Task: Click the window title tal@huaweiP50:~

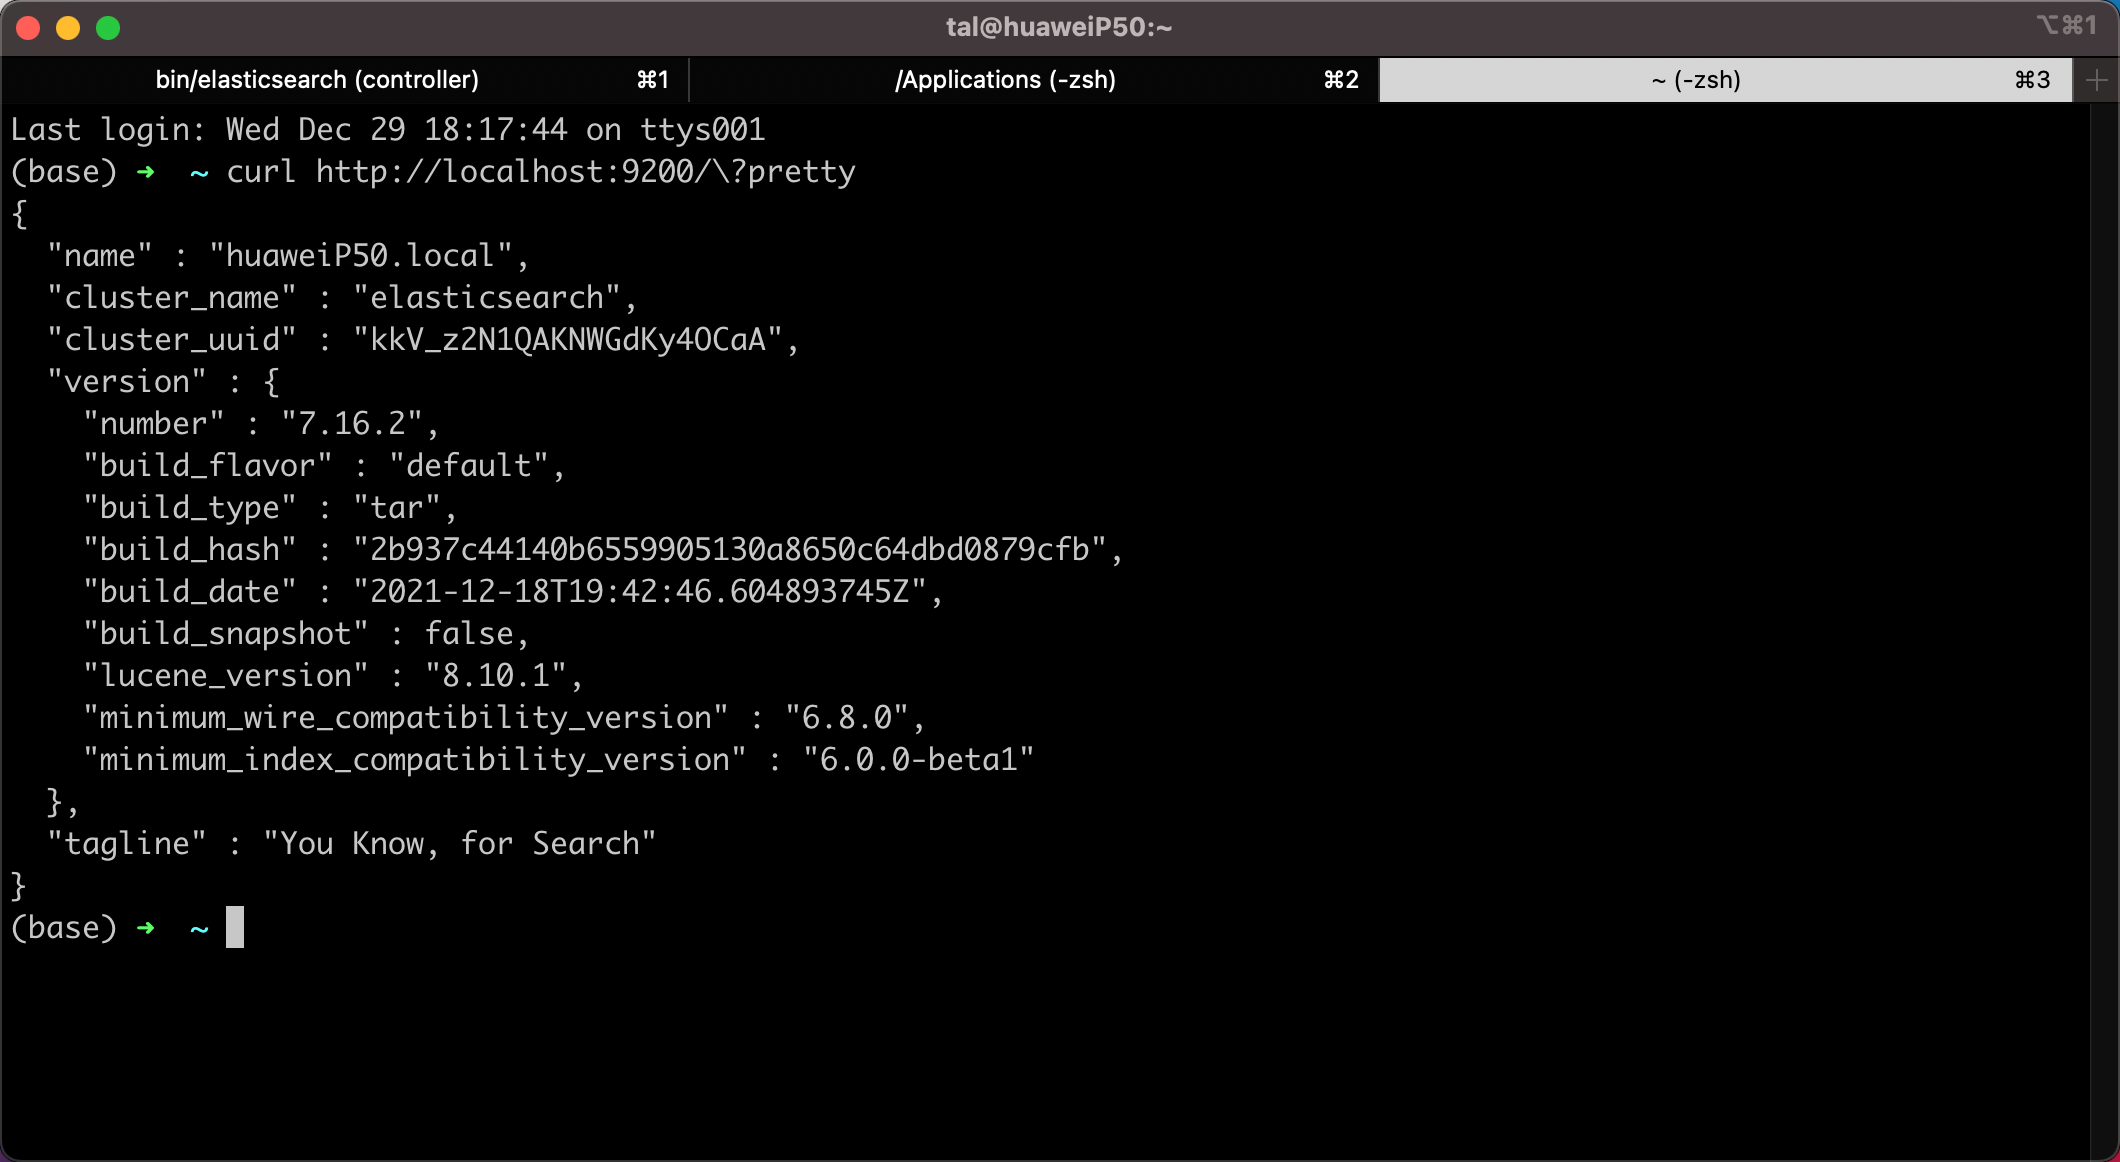Action: click(1058, 27)
